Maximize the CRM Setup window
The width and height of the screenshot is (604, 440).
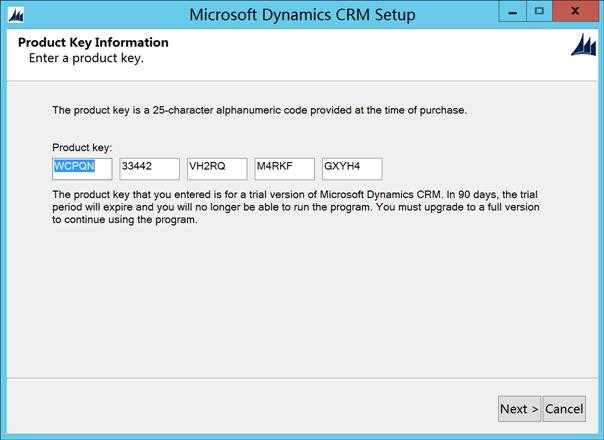539,12
